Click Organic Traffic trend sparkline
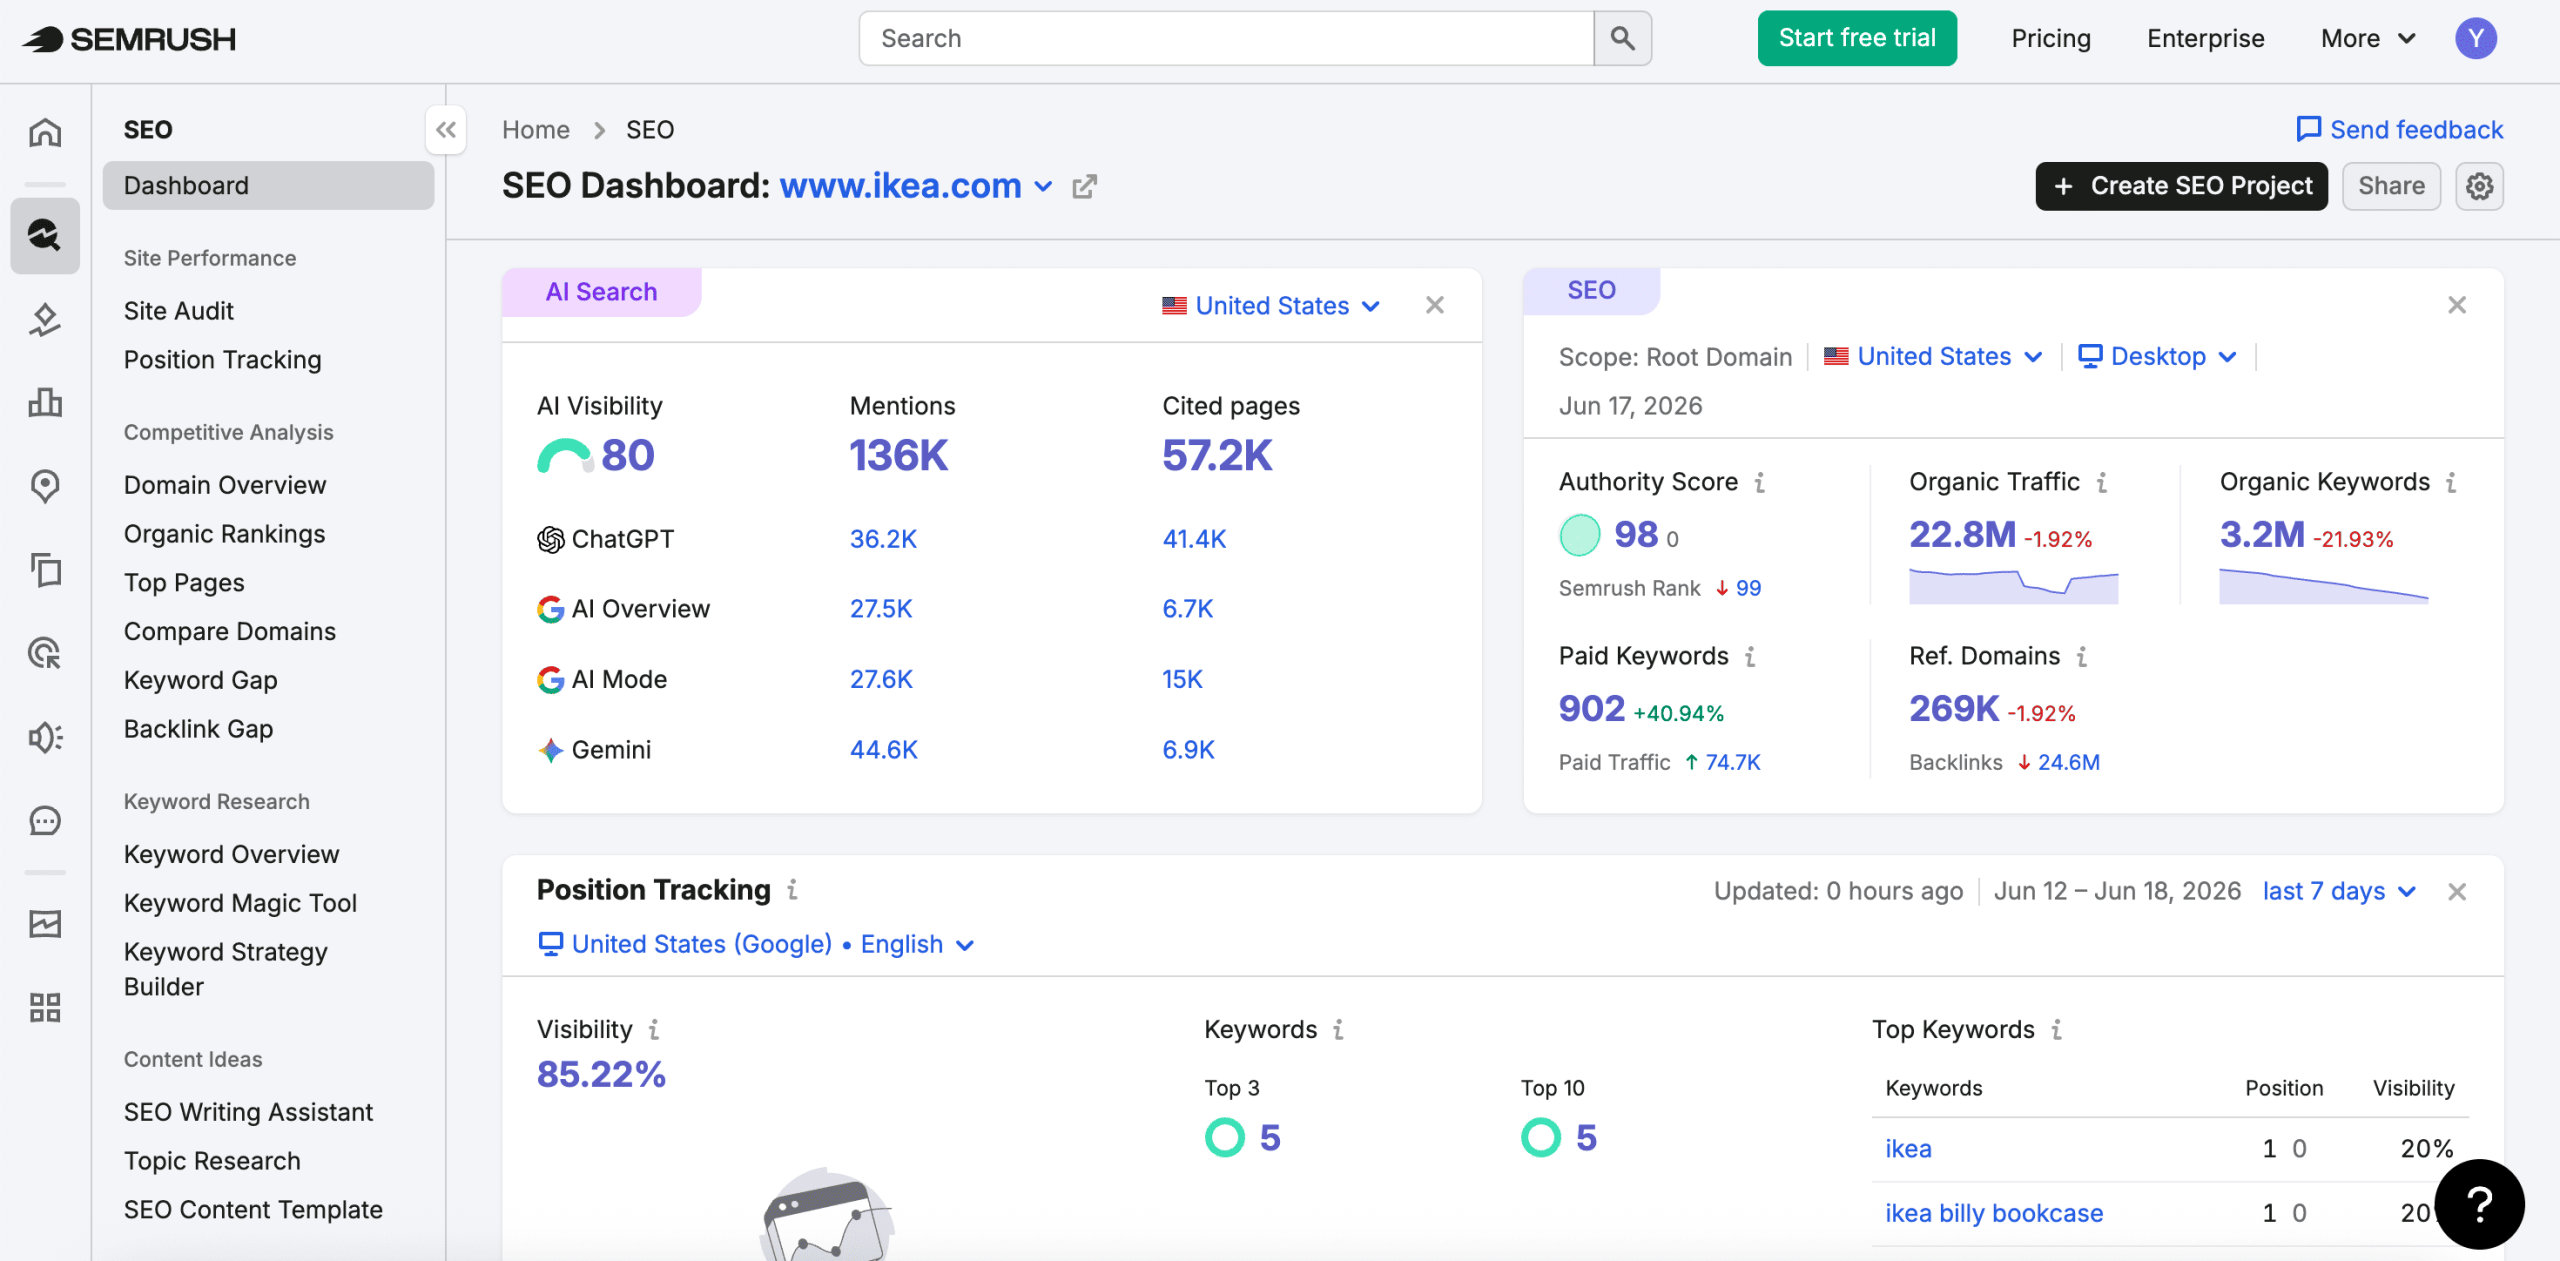The width and height of the screenshot is (2560, 1261). point(2013,586)
